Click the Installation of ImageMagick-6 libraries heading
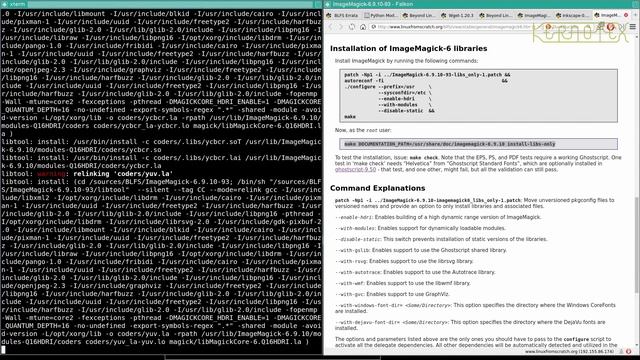The width and height of the screenshot is (640, 360). pyautogui.click(x=408, y=49)
